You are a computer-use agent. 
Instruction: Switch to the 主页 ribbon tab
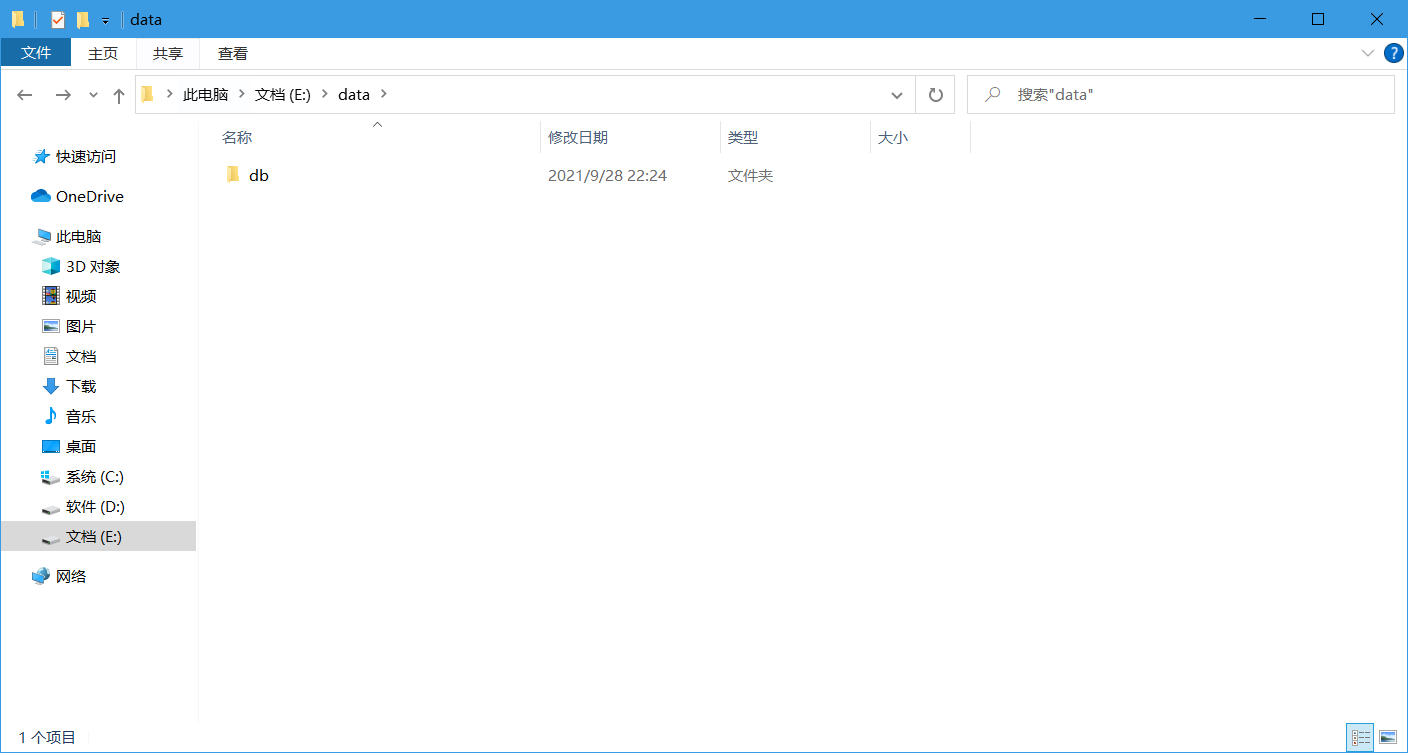(x=103, y=53)
